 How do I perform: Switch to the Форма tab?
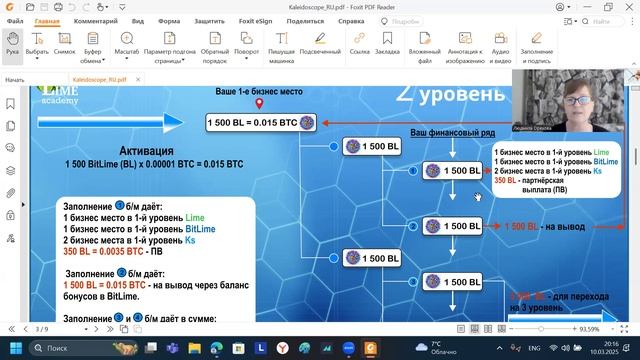pos(169,21)
